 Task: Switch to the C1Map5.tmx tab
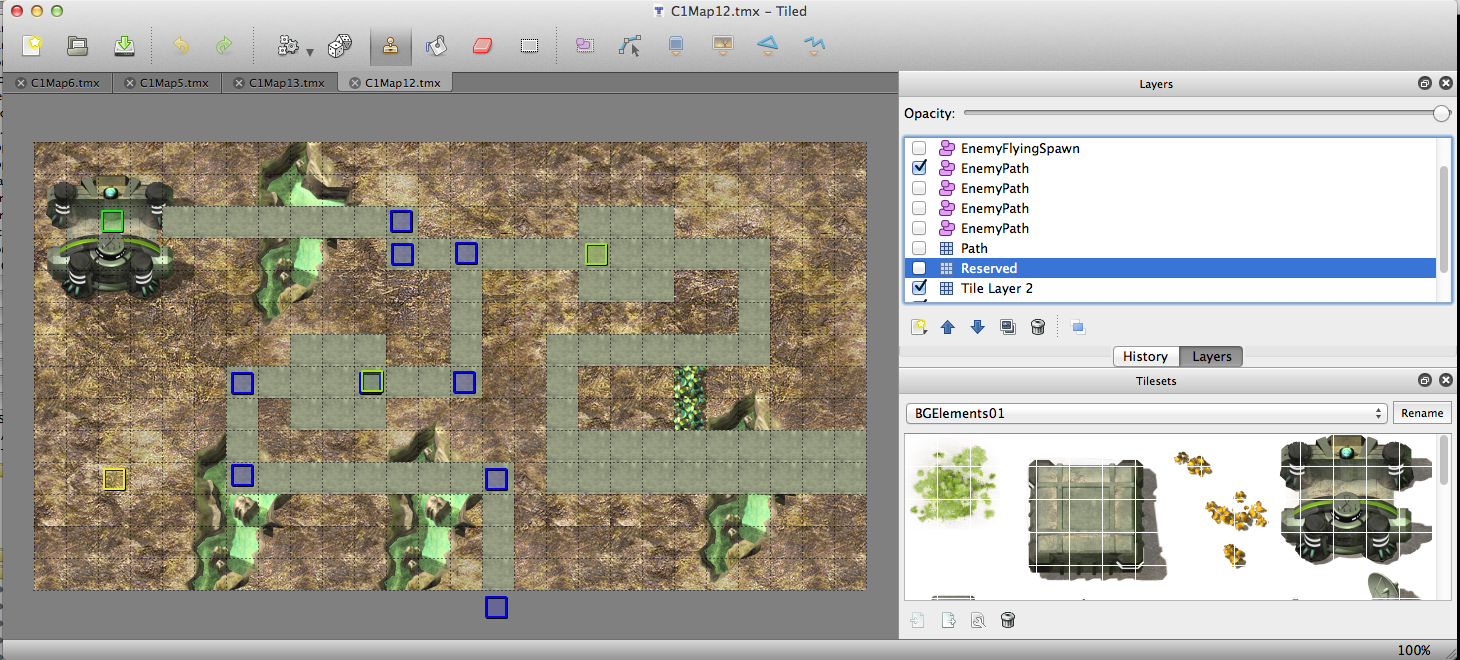[167, 83]
